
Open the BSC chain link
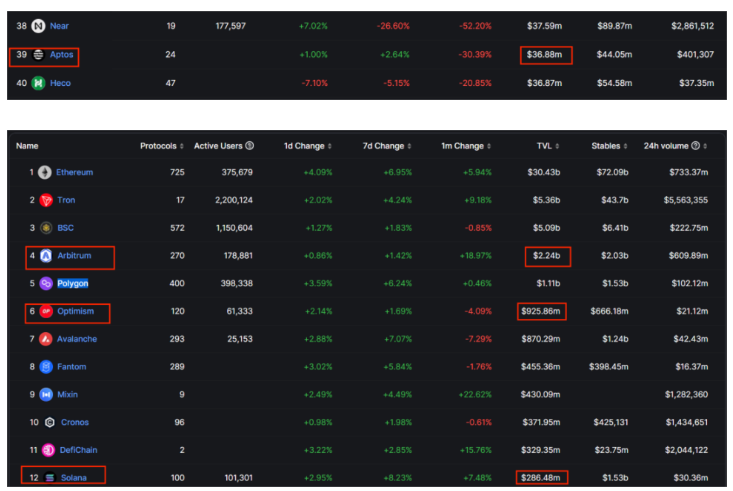point(65,228)
